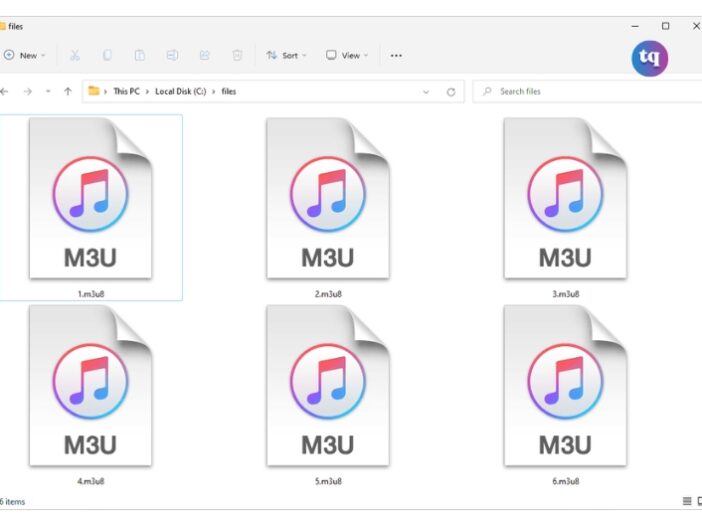The image size is (702, 526).
Task: Click the Paste clipboard icon
Action: tap(140, 55)
